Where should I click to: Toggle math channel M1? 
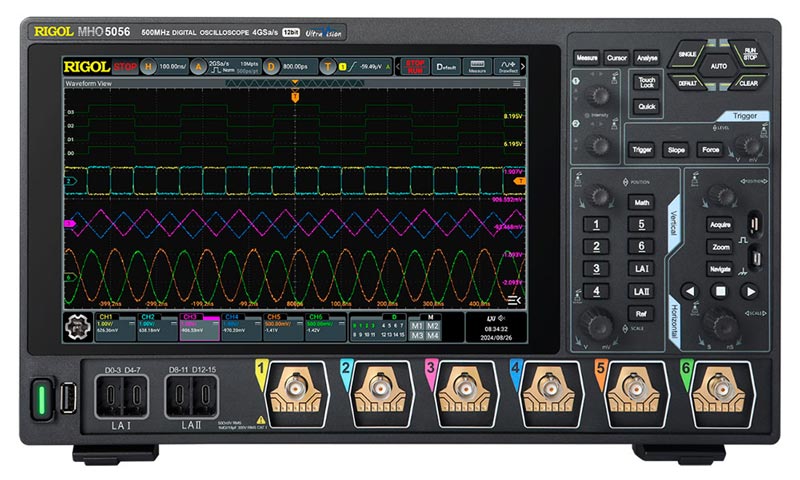click(x=417, y=326)
